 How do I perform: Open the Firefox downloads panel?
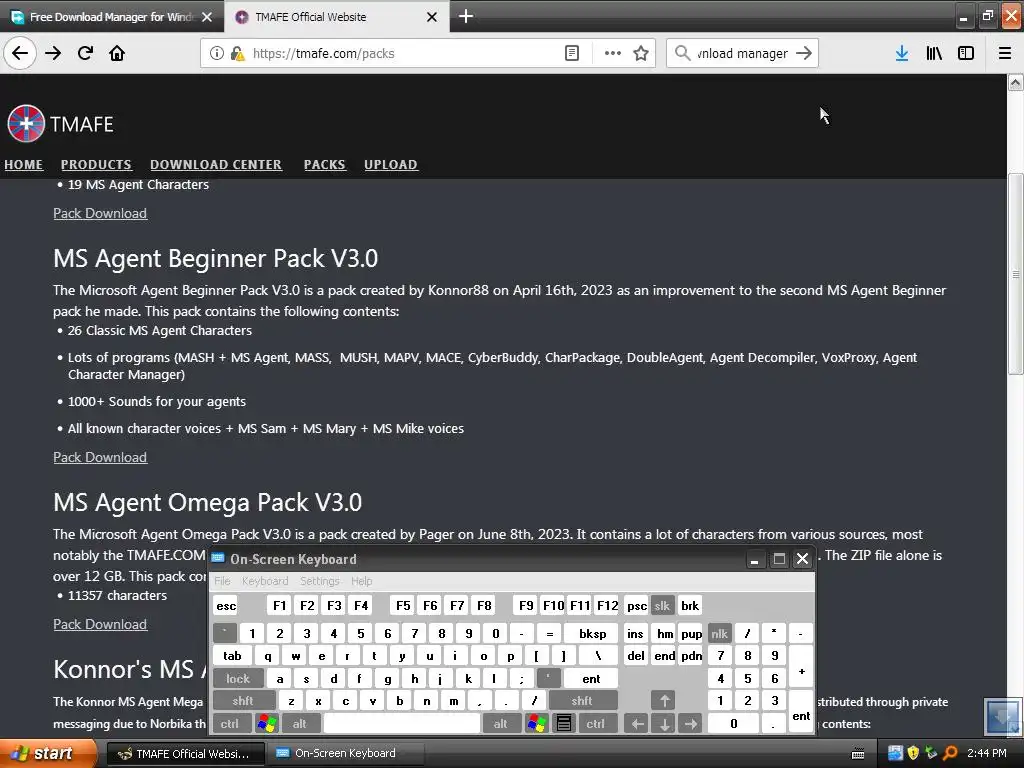(902, 53)
